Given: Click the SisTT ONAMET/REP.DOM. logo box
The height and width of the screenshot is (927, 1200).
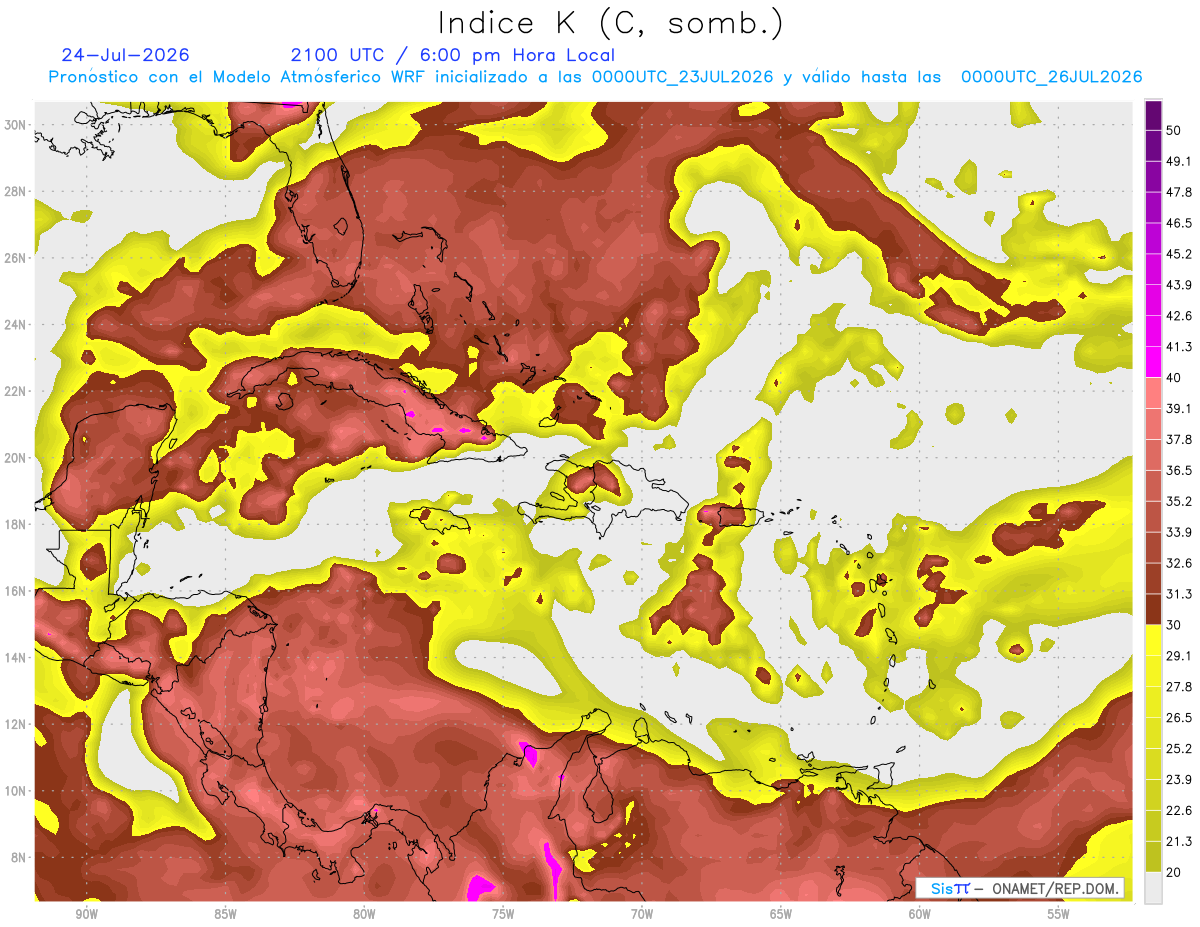Looking at the screenshot, I should point(1019,888).
